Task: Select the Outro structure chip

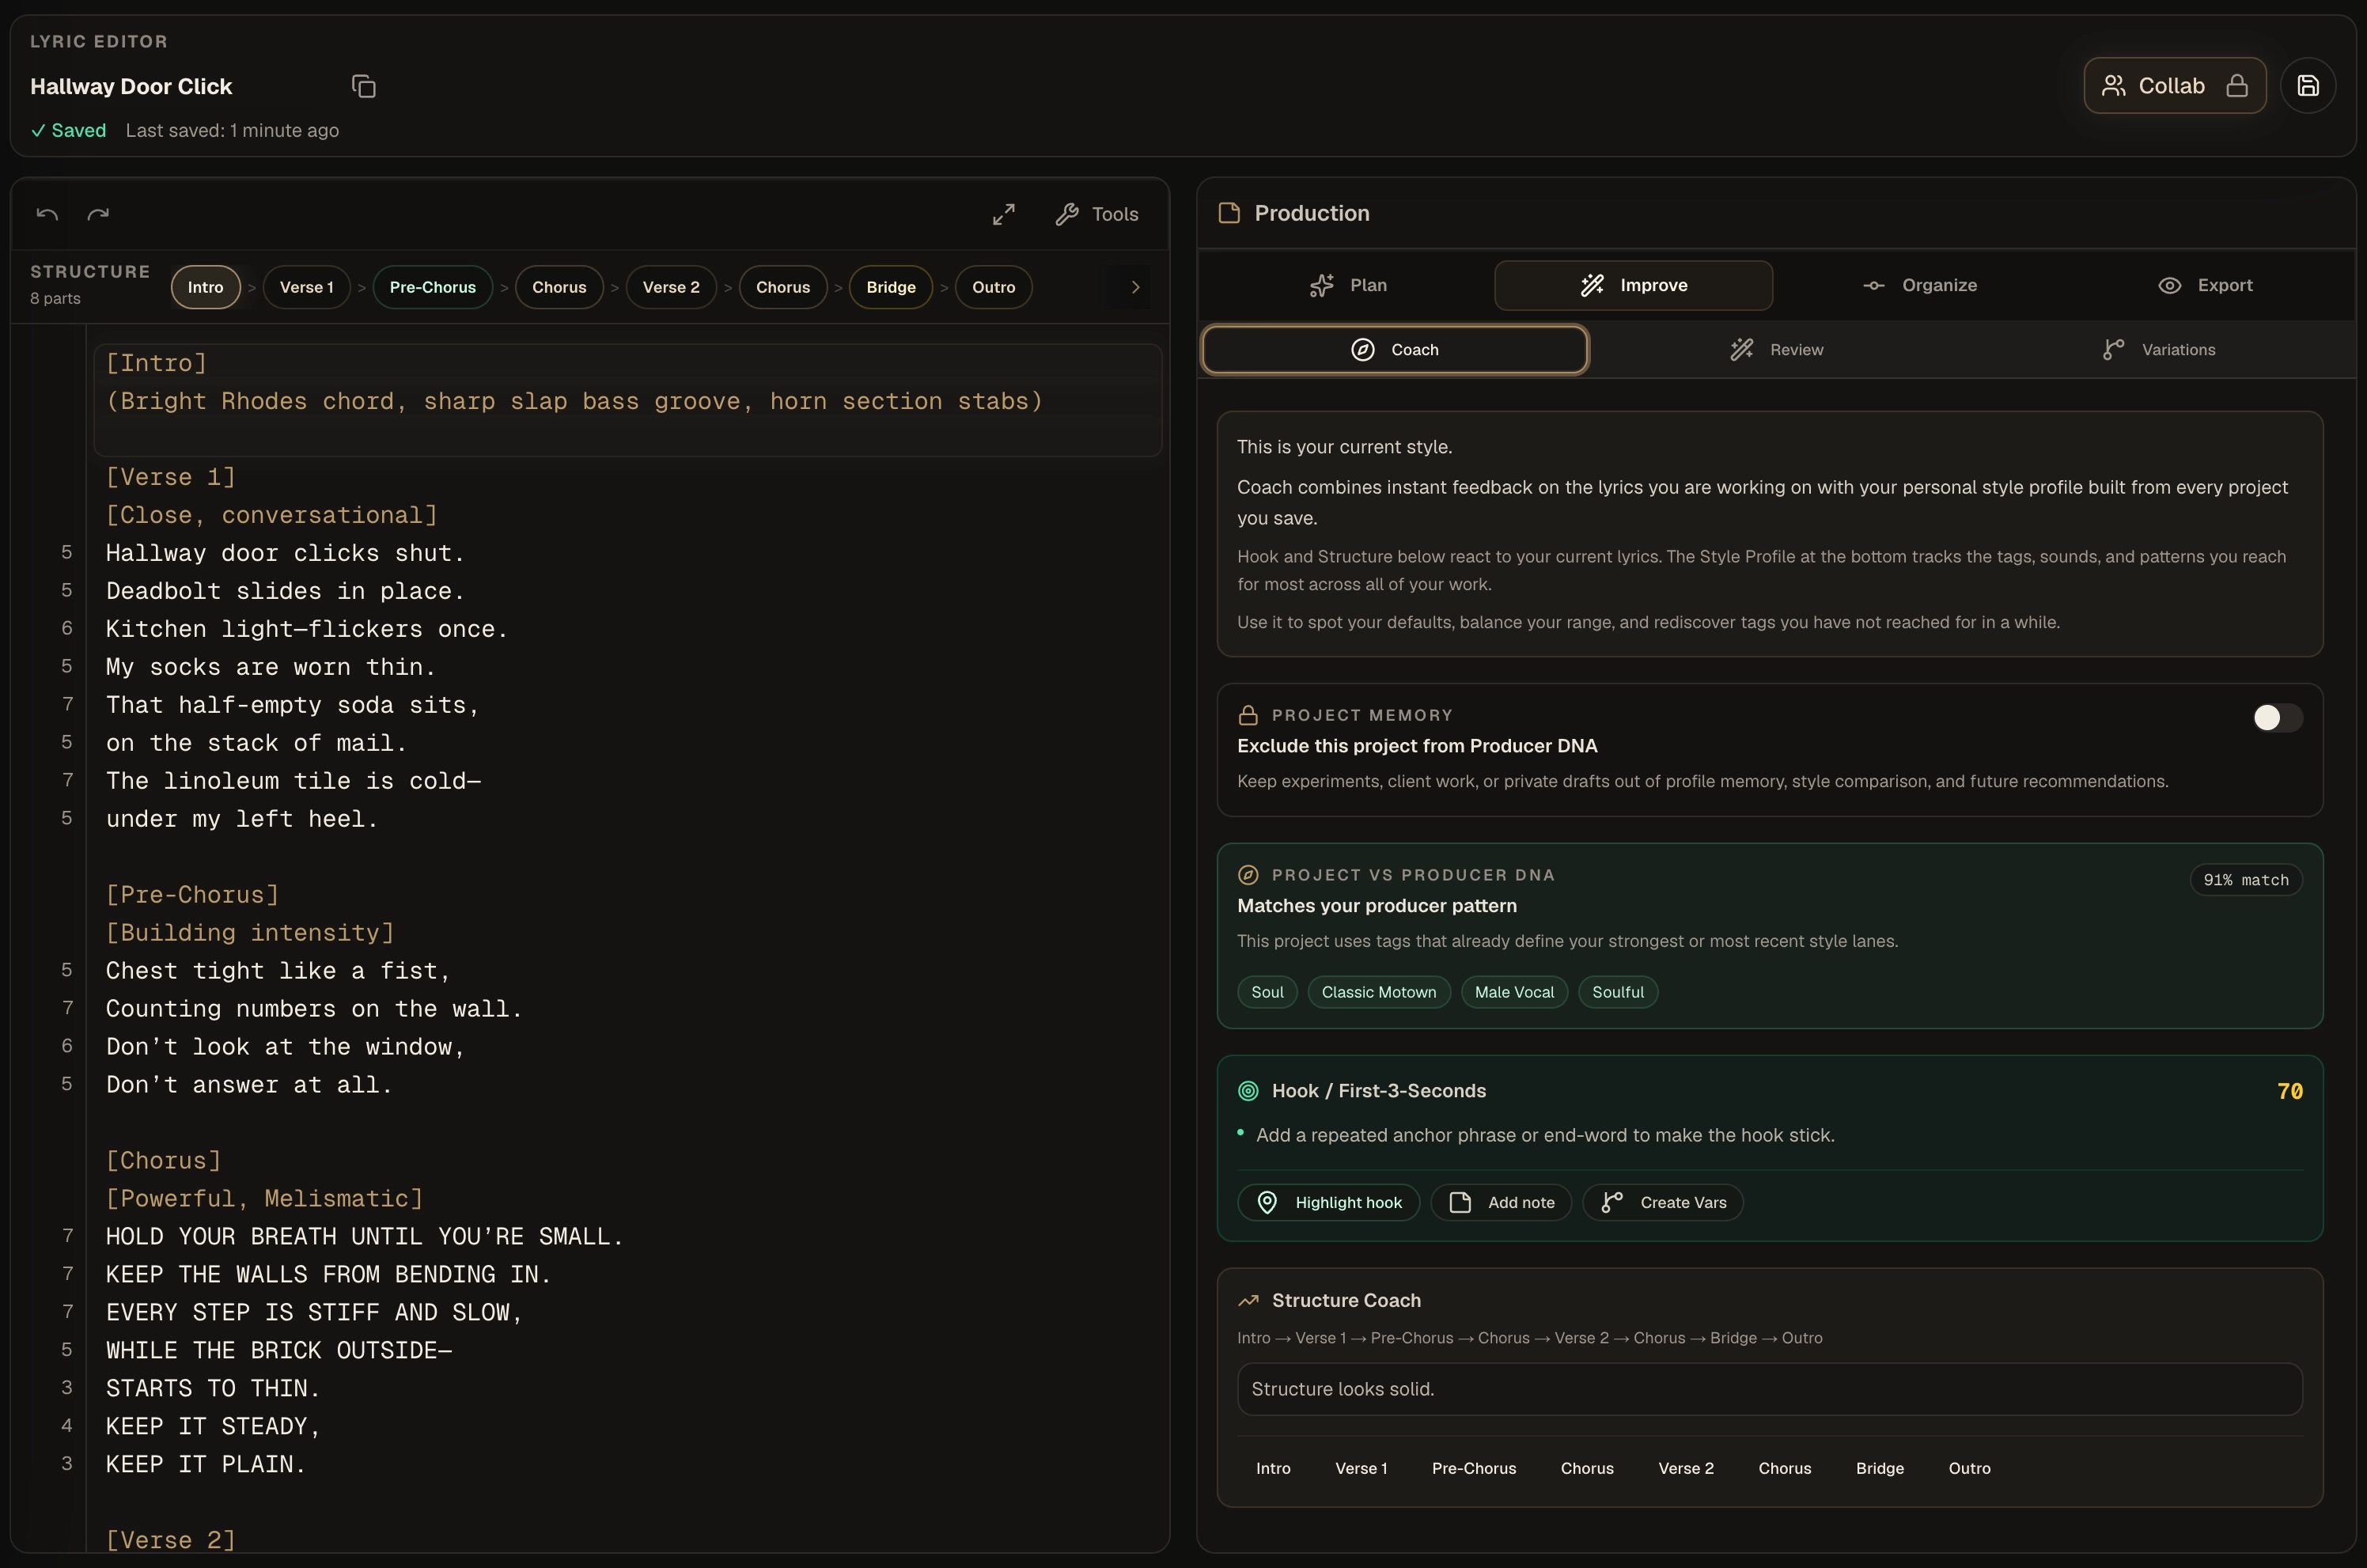Action: 994,287
